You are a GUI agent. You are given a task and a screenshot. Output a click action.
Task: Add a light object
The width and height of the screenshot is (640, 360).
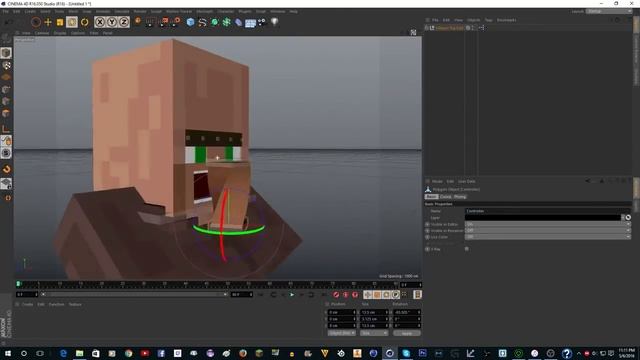coord(274,22)
